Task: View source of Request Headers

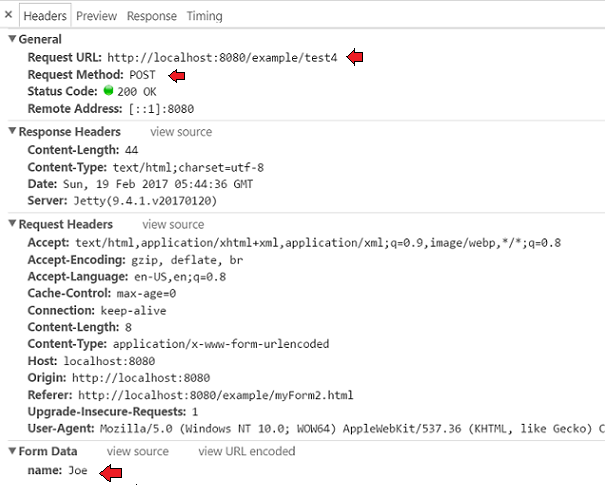Action: [x=173, y=225]
